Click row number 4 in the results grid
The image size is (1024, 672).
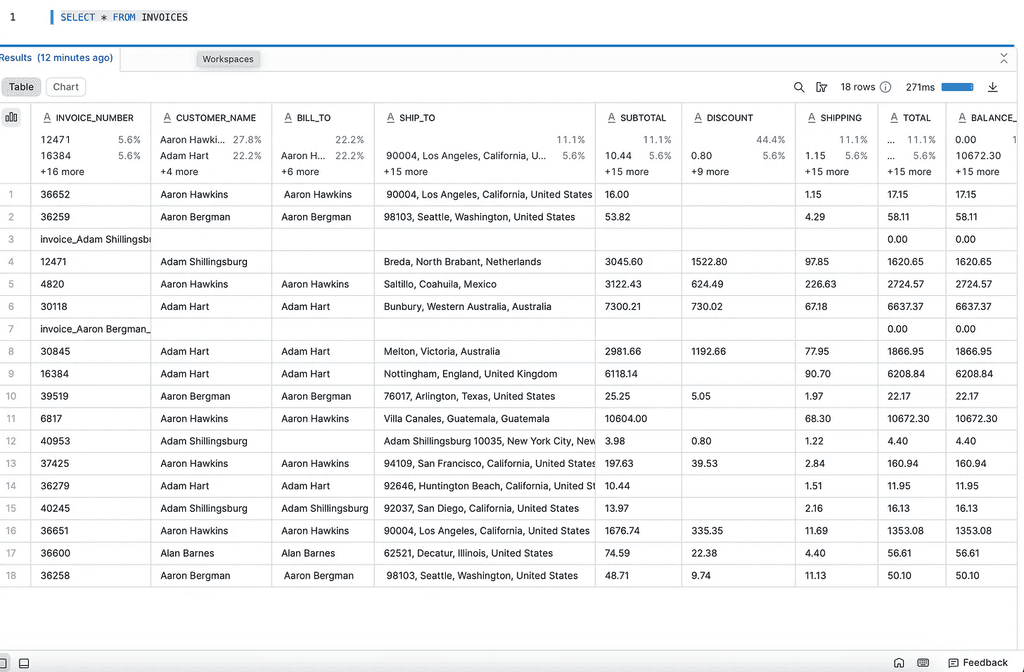[10, 261]
